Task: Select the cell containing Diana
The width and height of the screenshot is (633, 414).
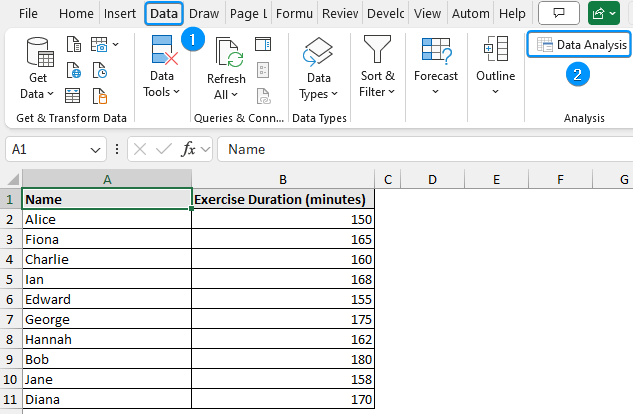Action: tap(107, 399)
